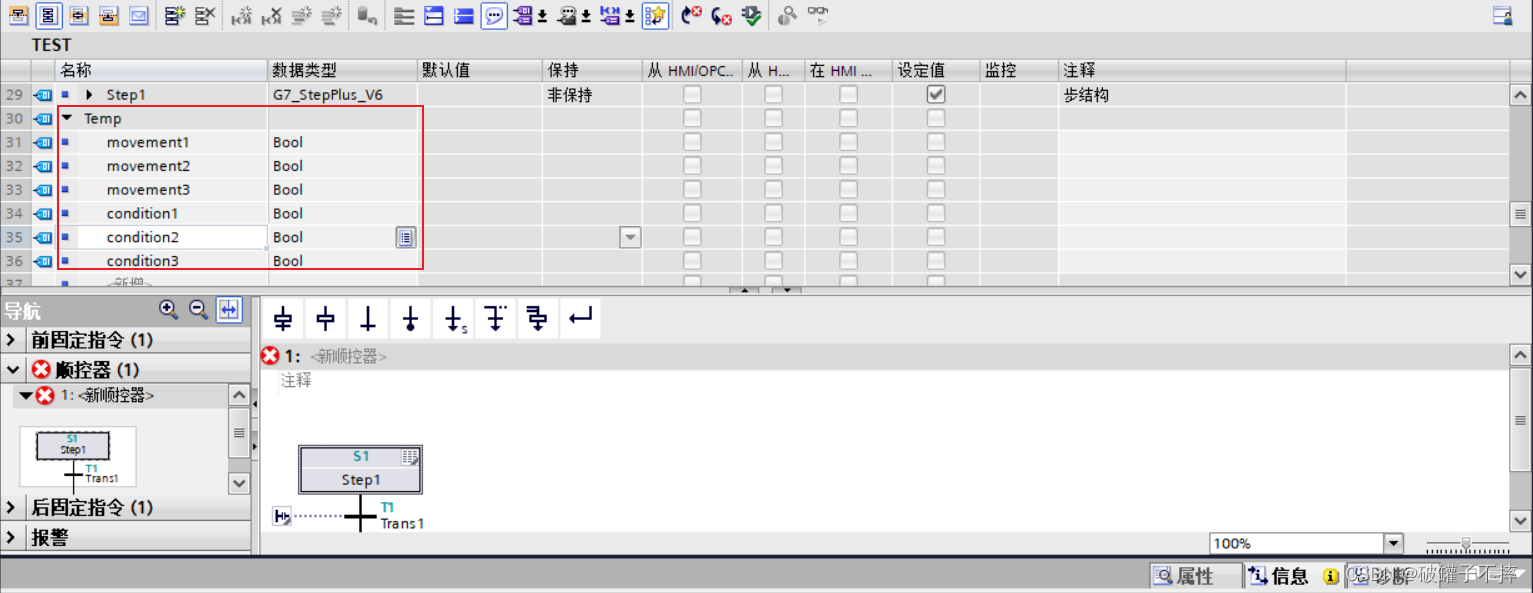Switch to the 属性 tab
Screen dimensions: 1533x593
(x=1195, y=575)
